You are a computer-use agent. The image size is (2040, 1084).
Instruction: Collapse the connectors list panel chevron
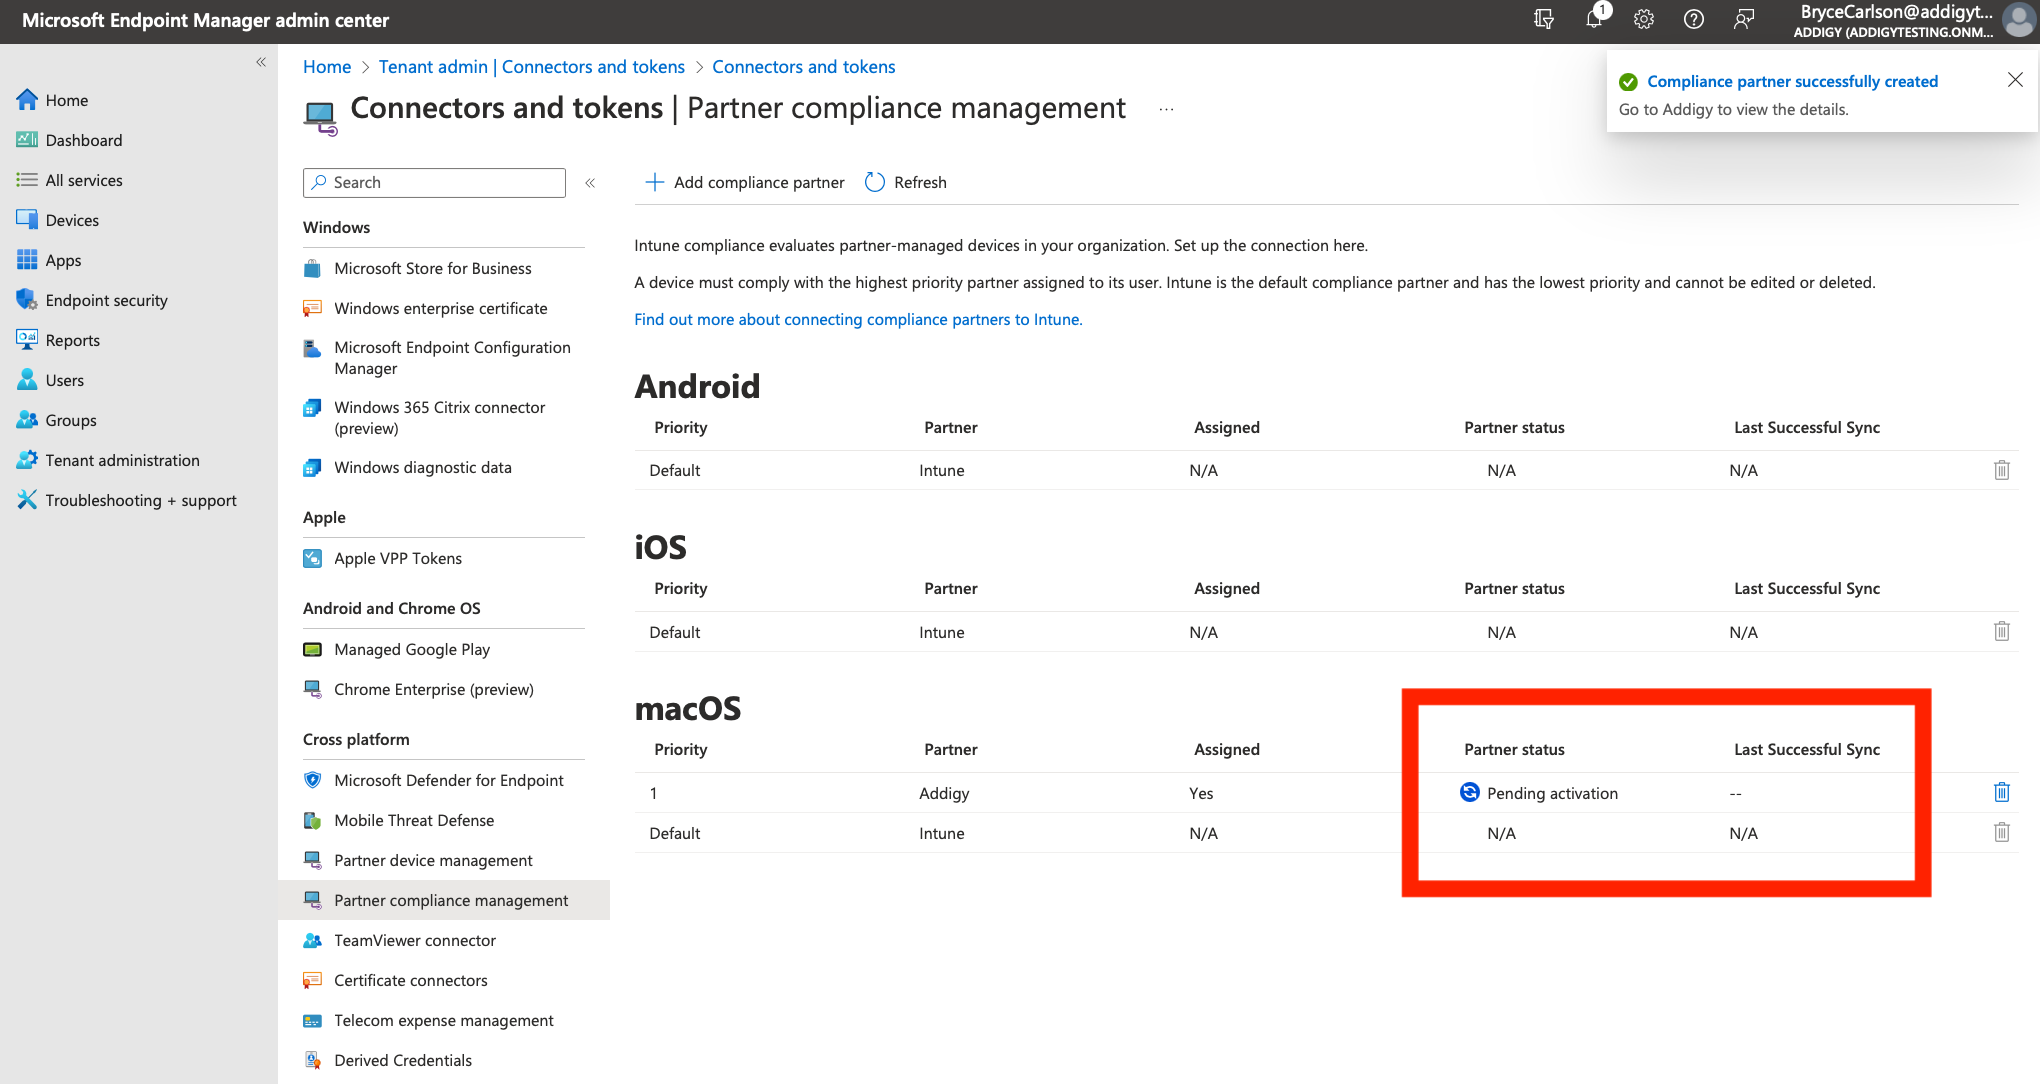click(590, 183)
